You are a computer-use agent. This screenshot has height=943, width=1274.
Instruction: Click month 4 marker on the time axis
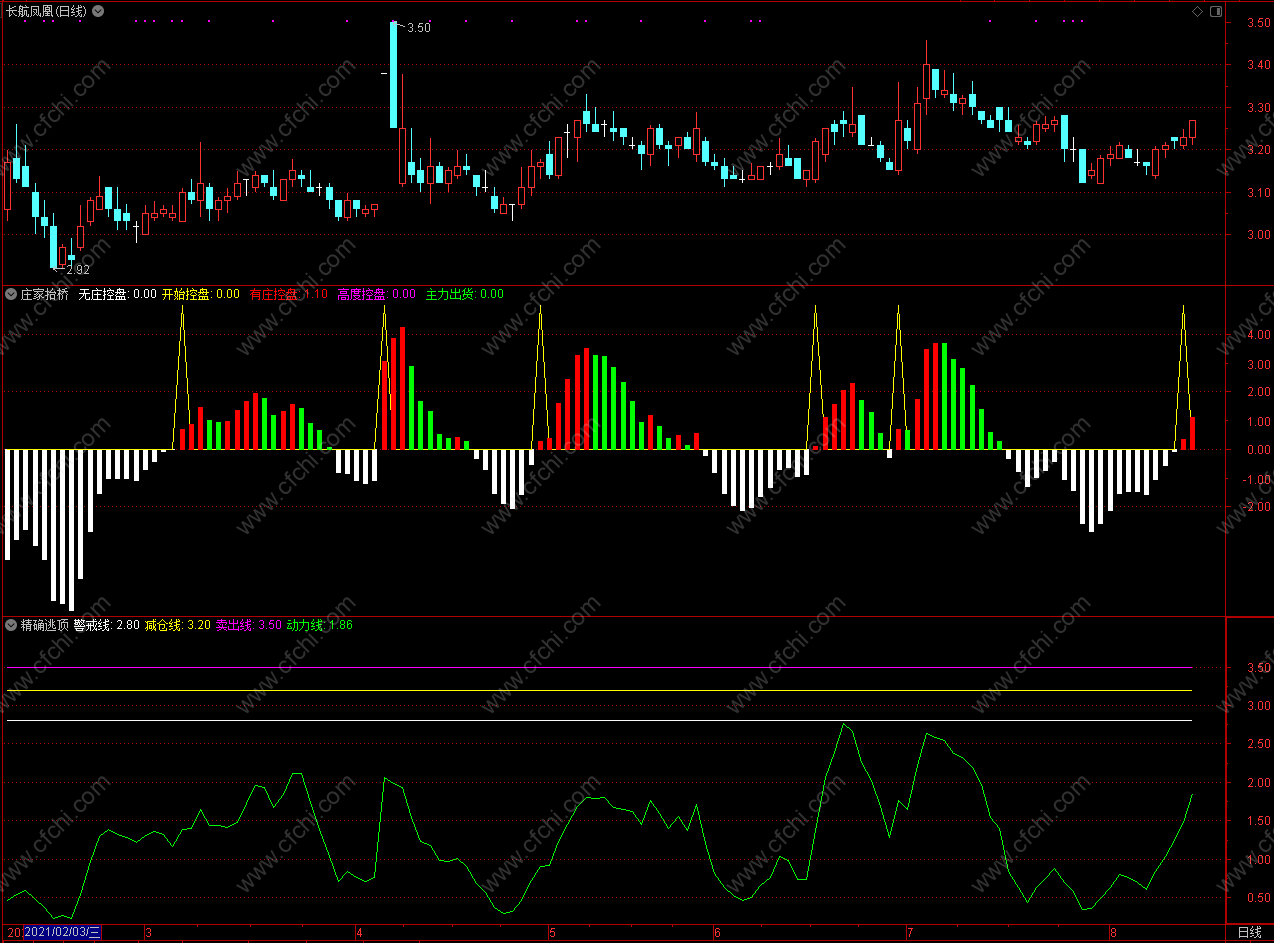pyautogui.click(x=360, y=933)
